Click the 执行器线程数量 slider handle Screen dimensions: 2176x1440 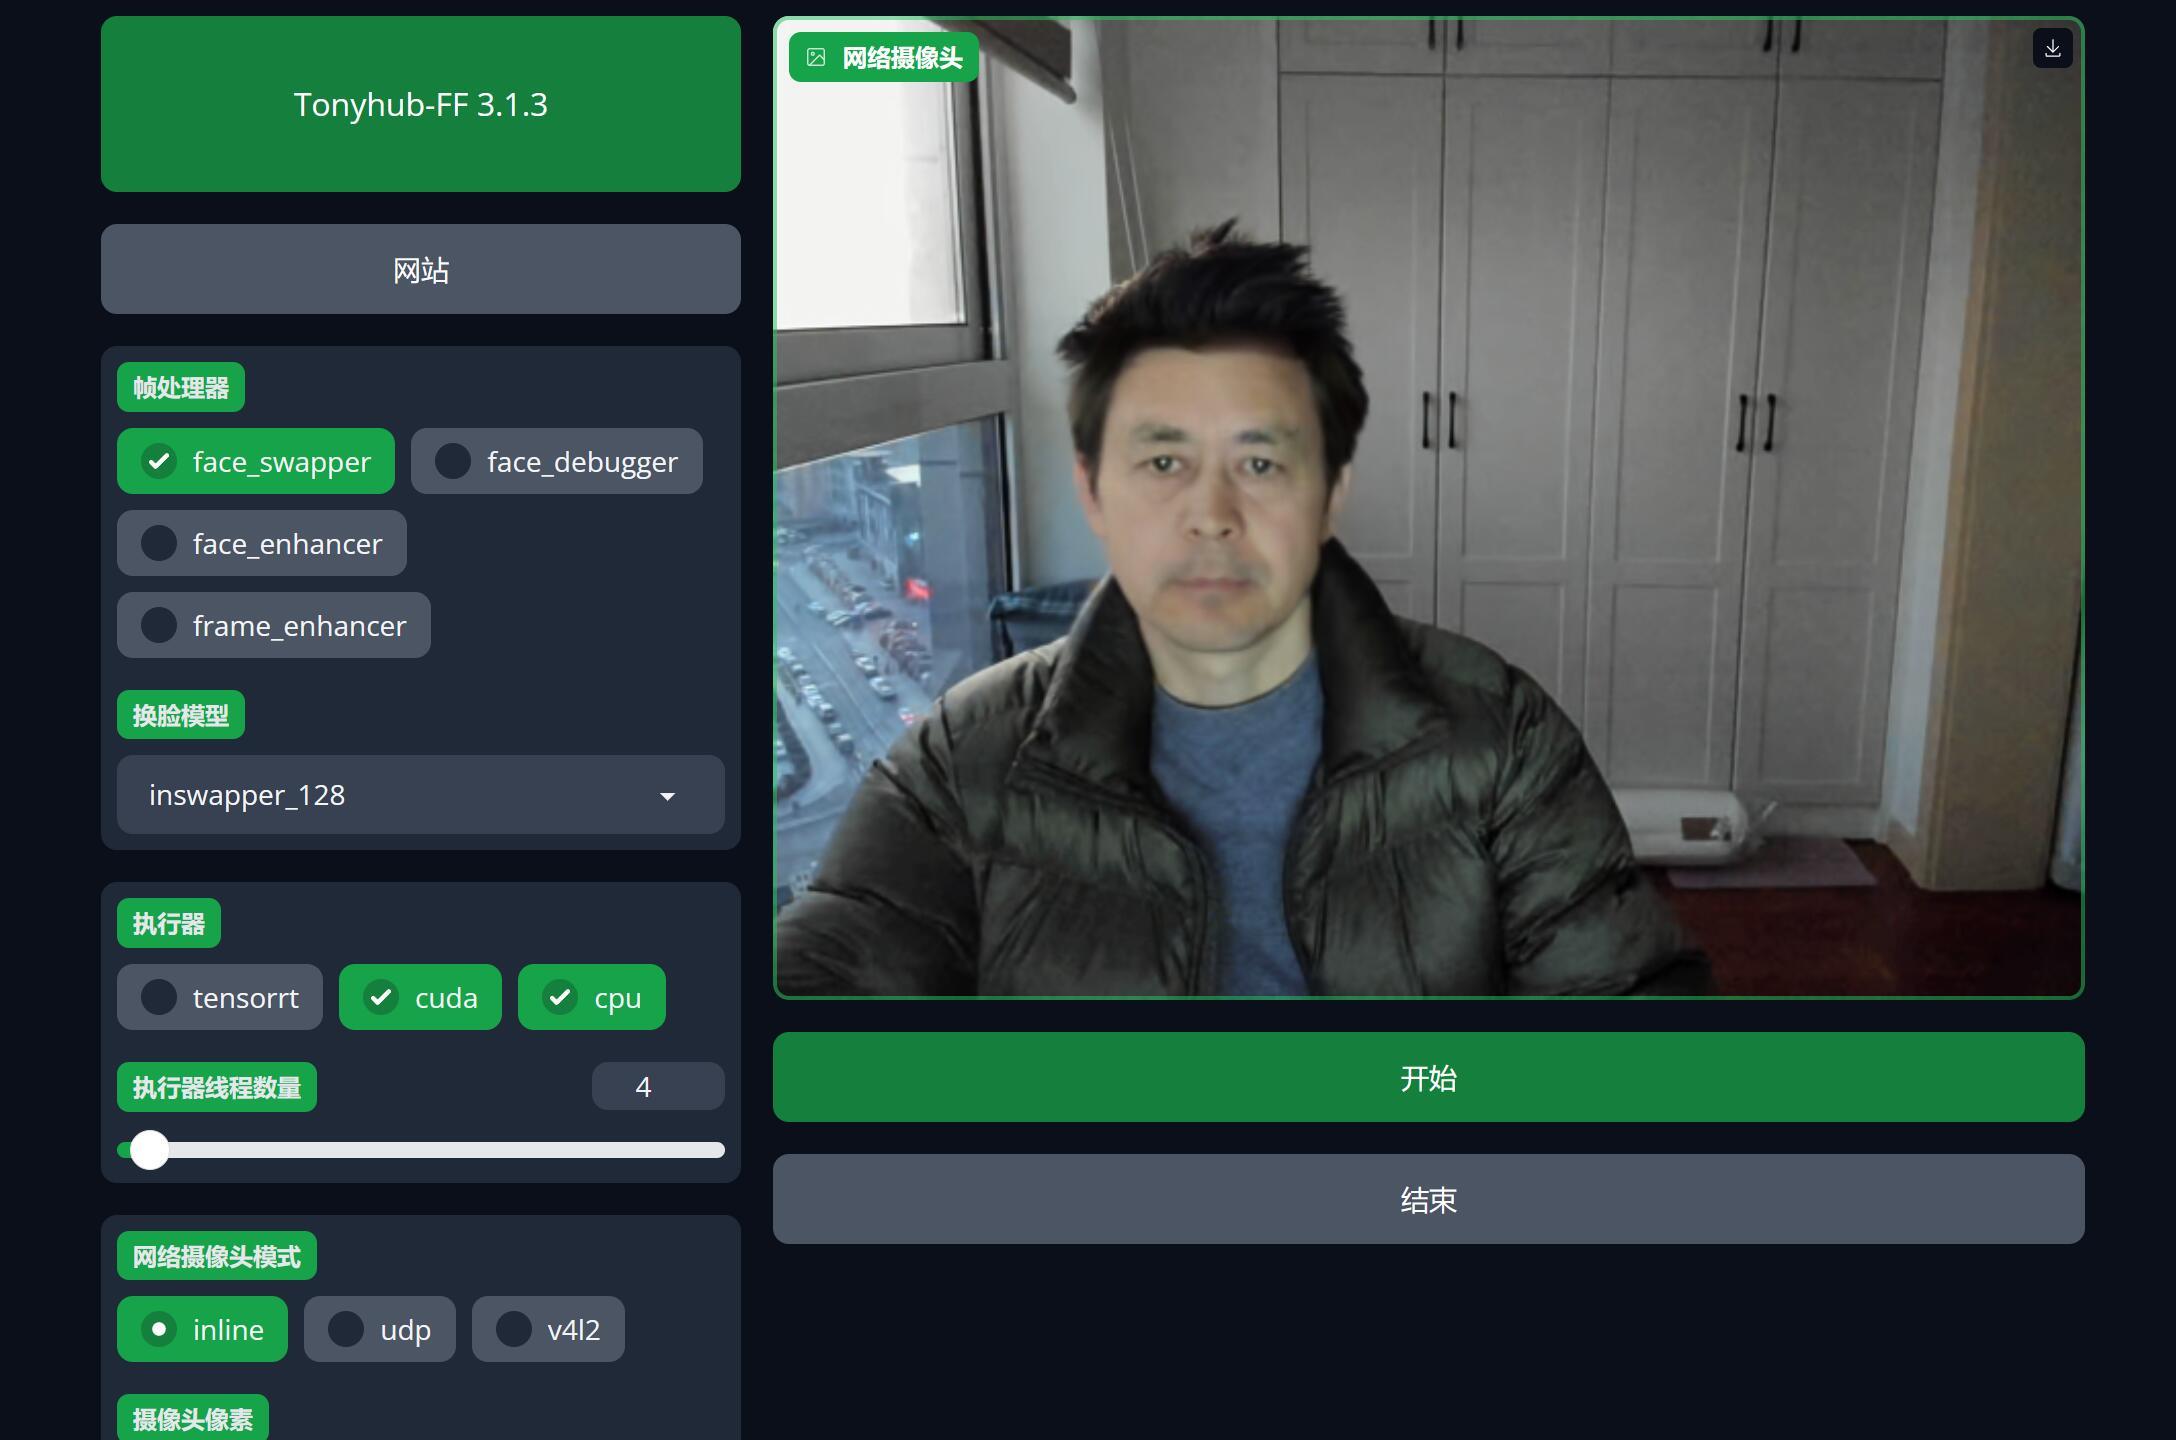pos(150,1150)
